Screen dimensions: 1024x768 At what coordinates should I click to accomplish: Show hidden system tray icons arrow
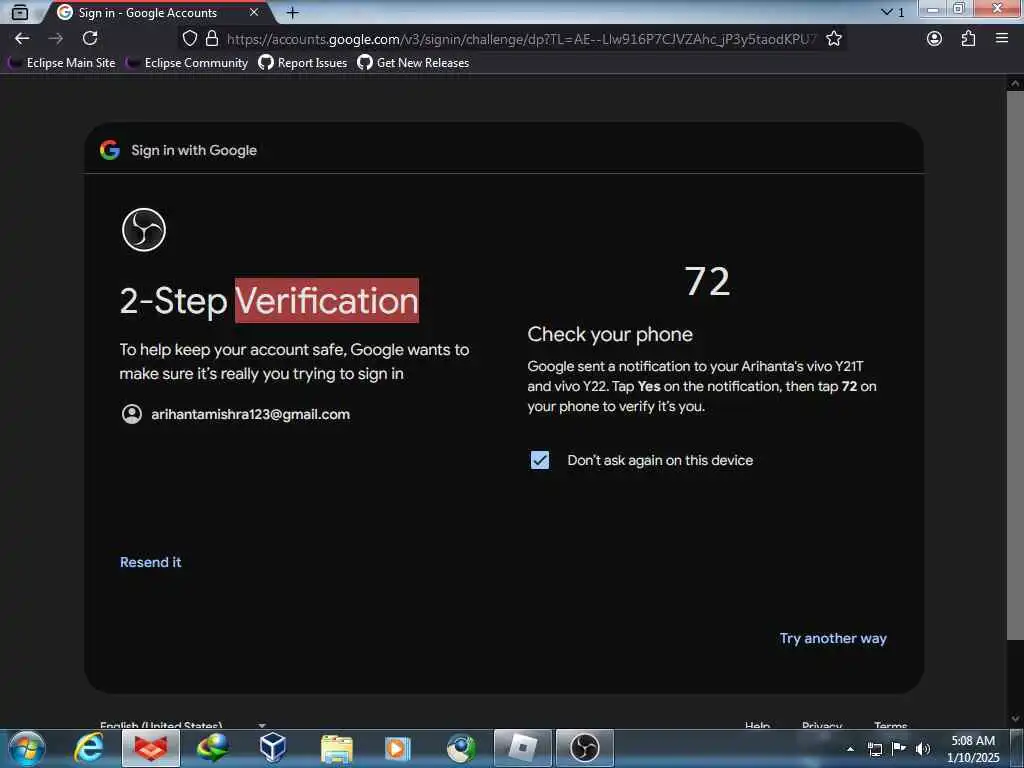point(850,749)
